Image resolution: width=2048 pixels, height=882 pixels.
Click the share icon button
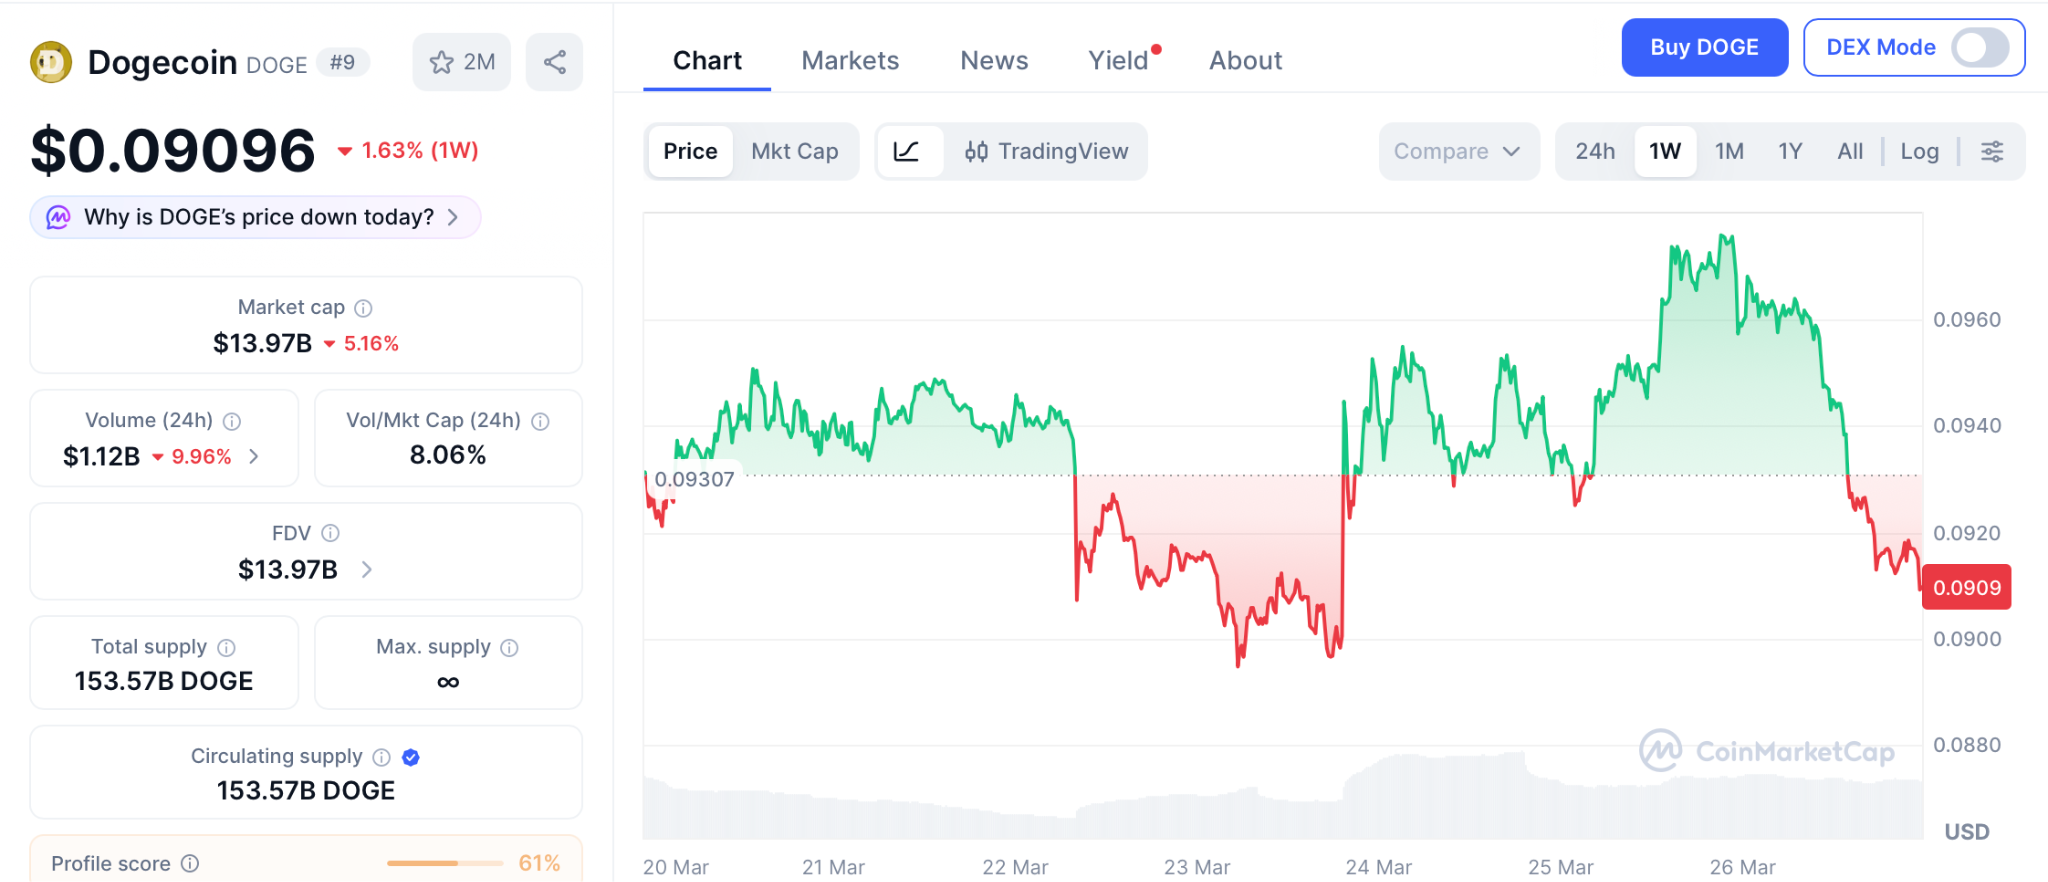(x=555, y=63)
